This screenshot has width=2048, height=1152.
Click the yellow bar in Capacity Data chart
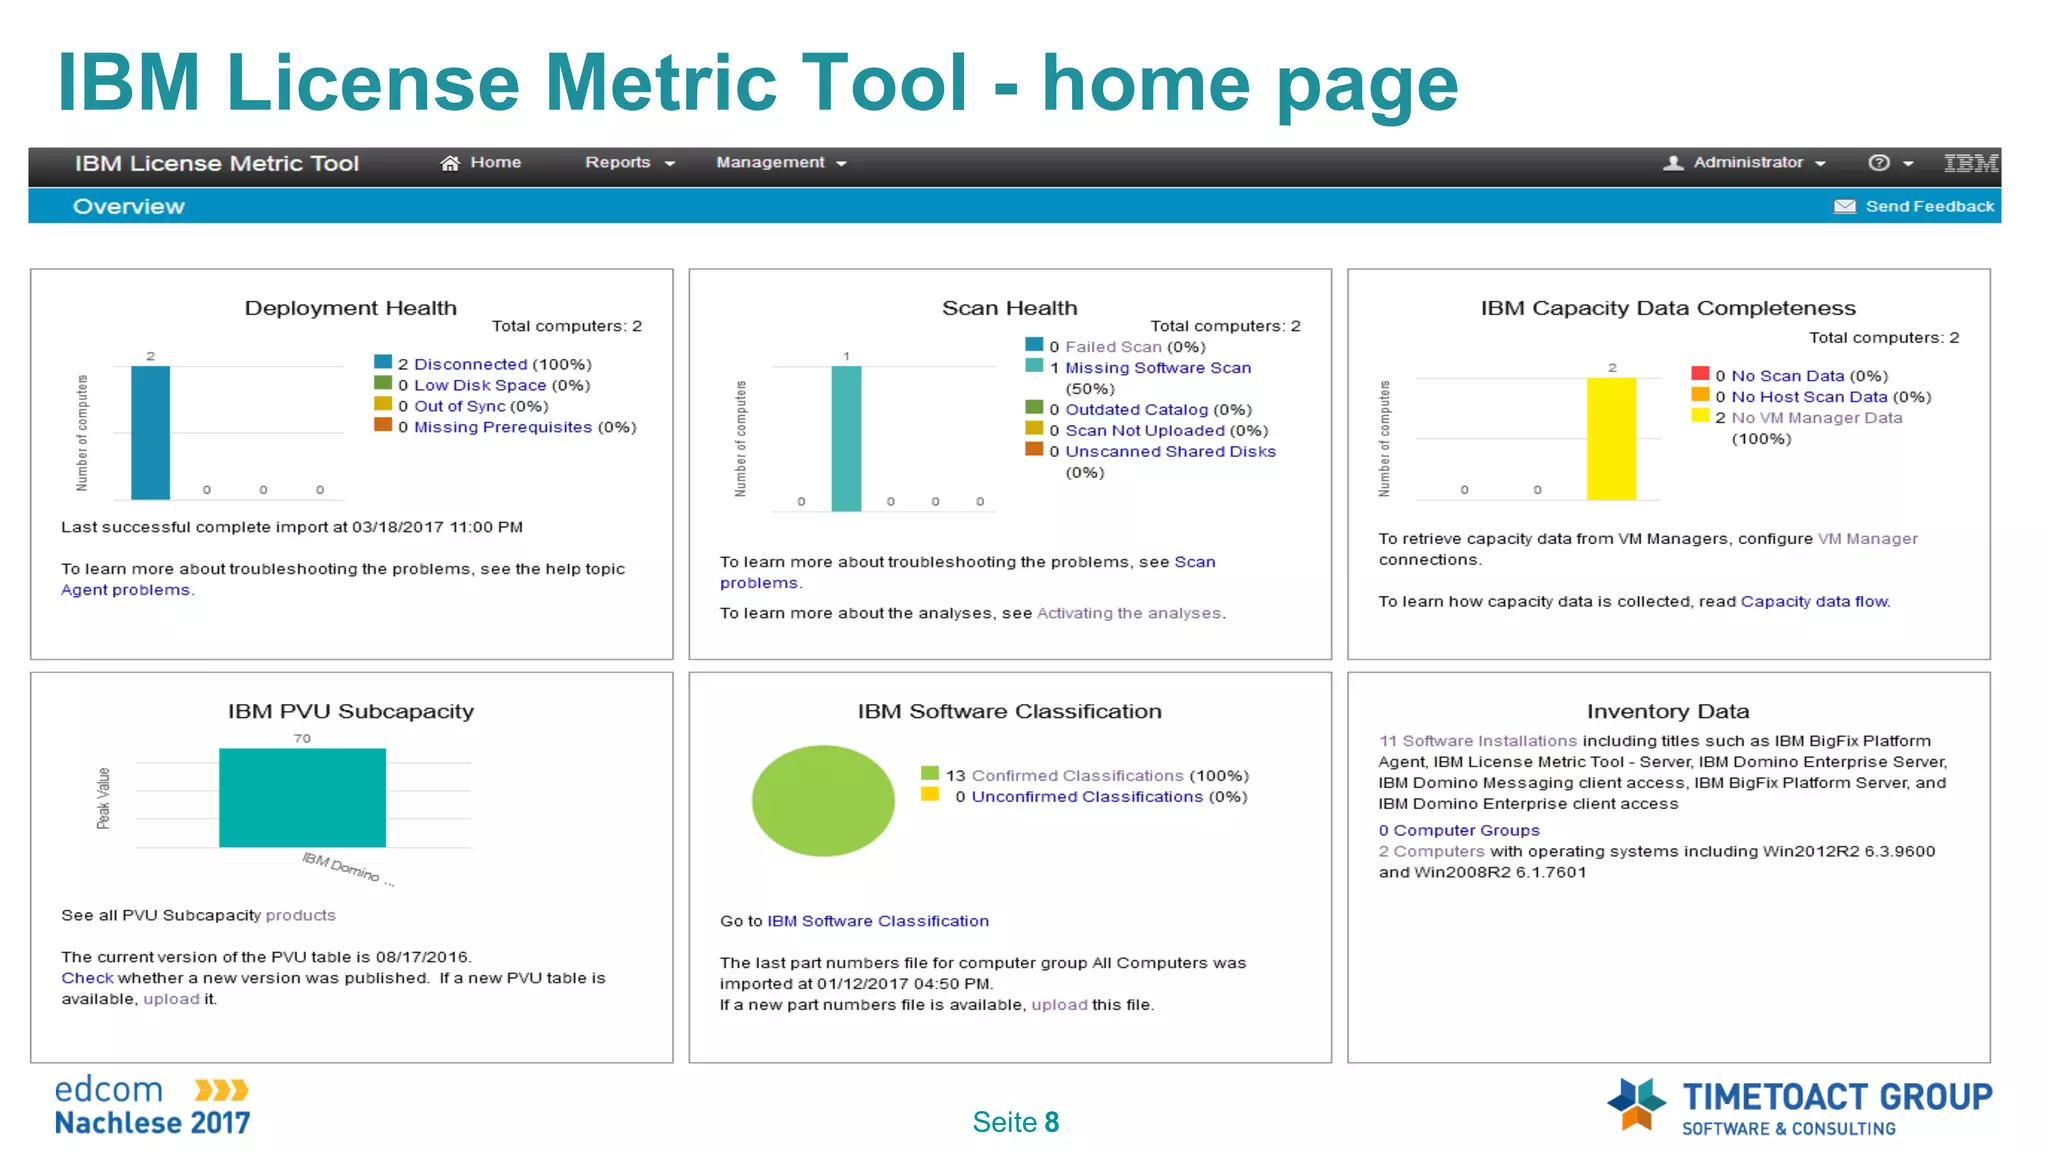[x=1611, y=439]
